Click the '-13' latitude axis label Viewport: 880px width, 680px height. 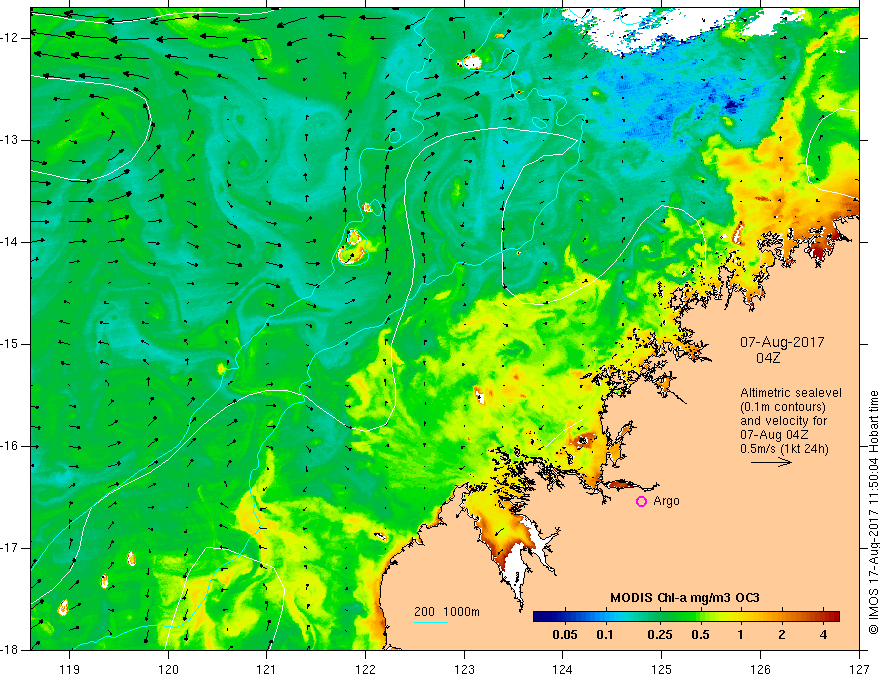pos(11,140)
